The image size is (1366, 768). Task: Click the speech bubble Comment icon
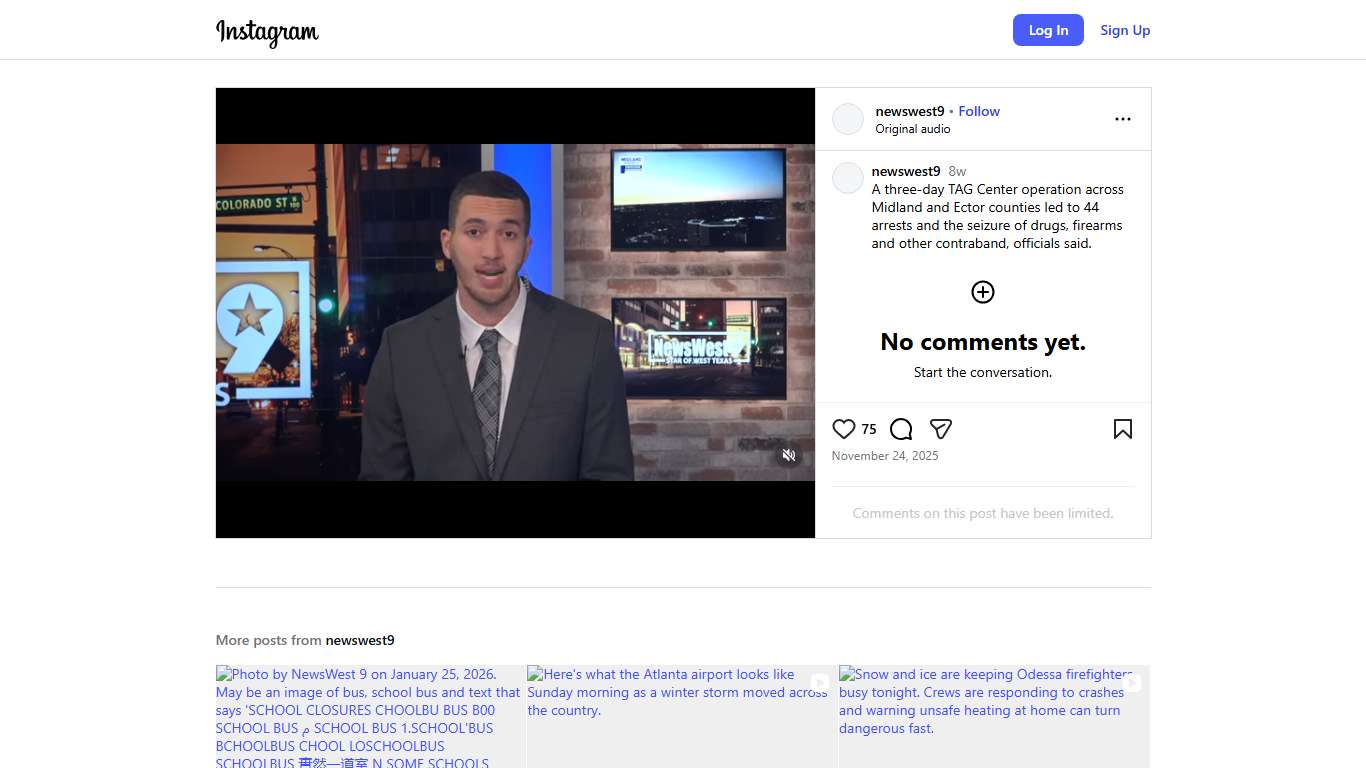pyautogui.click(x=901, y=429)
